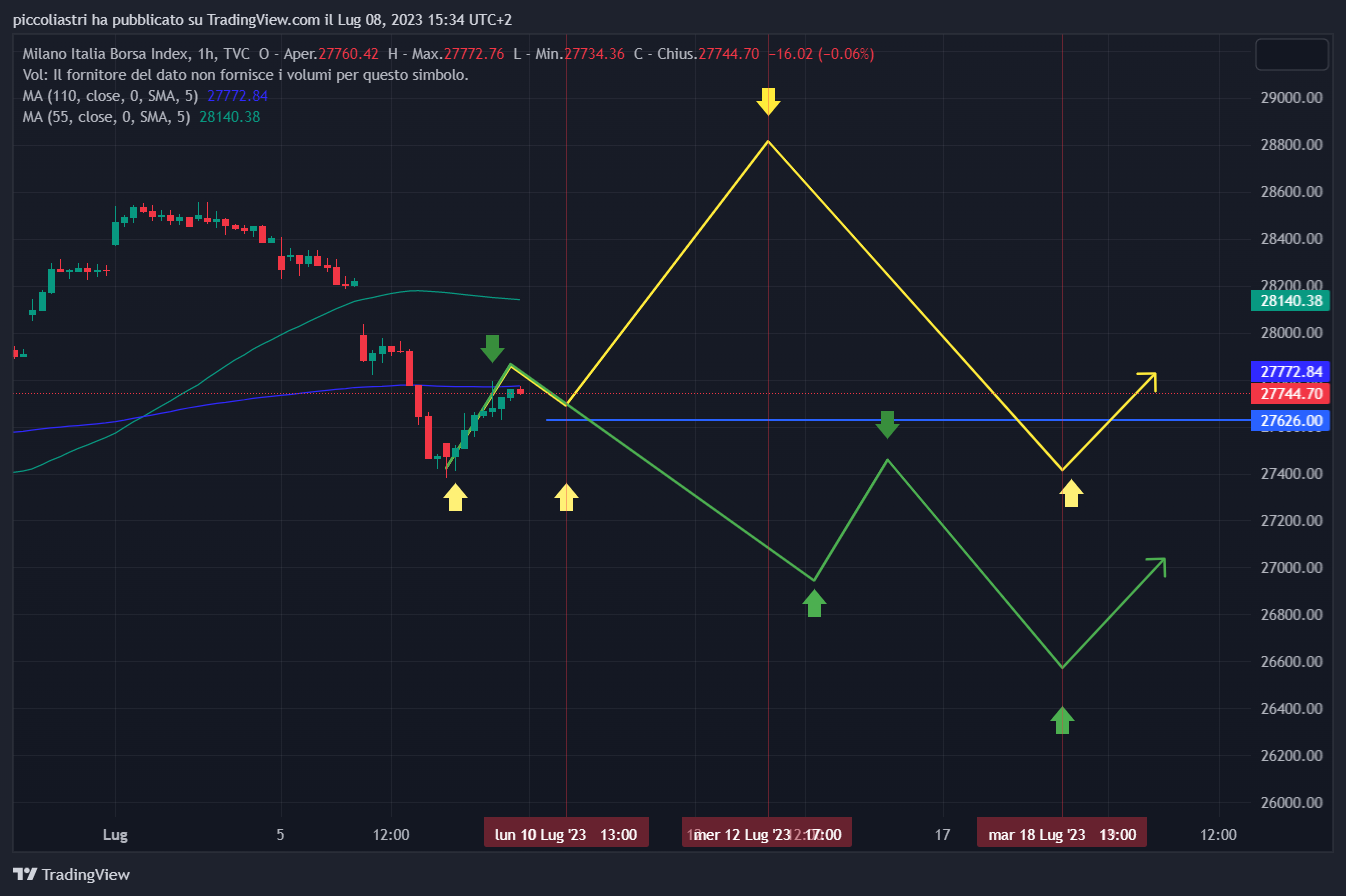This screenshot has height=896, width=1346.
Task: Click the green 28140.38 price label
Action: click(x=1290, y=300)
